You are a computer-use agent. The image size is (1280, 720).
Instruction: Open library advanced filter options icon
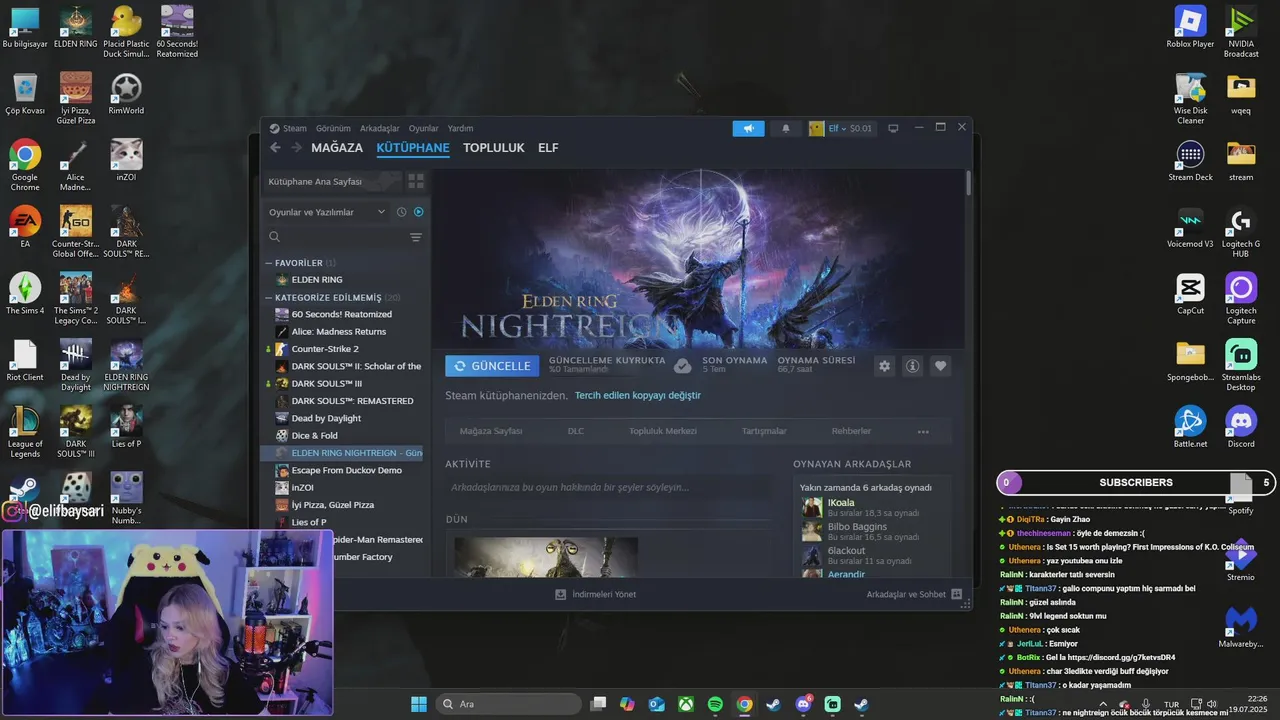pyautogui.click(x=416, y=237)
